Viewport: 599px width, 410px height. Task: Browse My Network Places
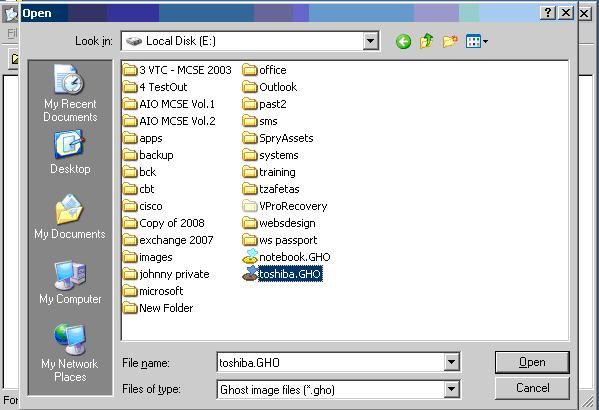tap(70, 353)
